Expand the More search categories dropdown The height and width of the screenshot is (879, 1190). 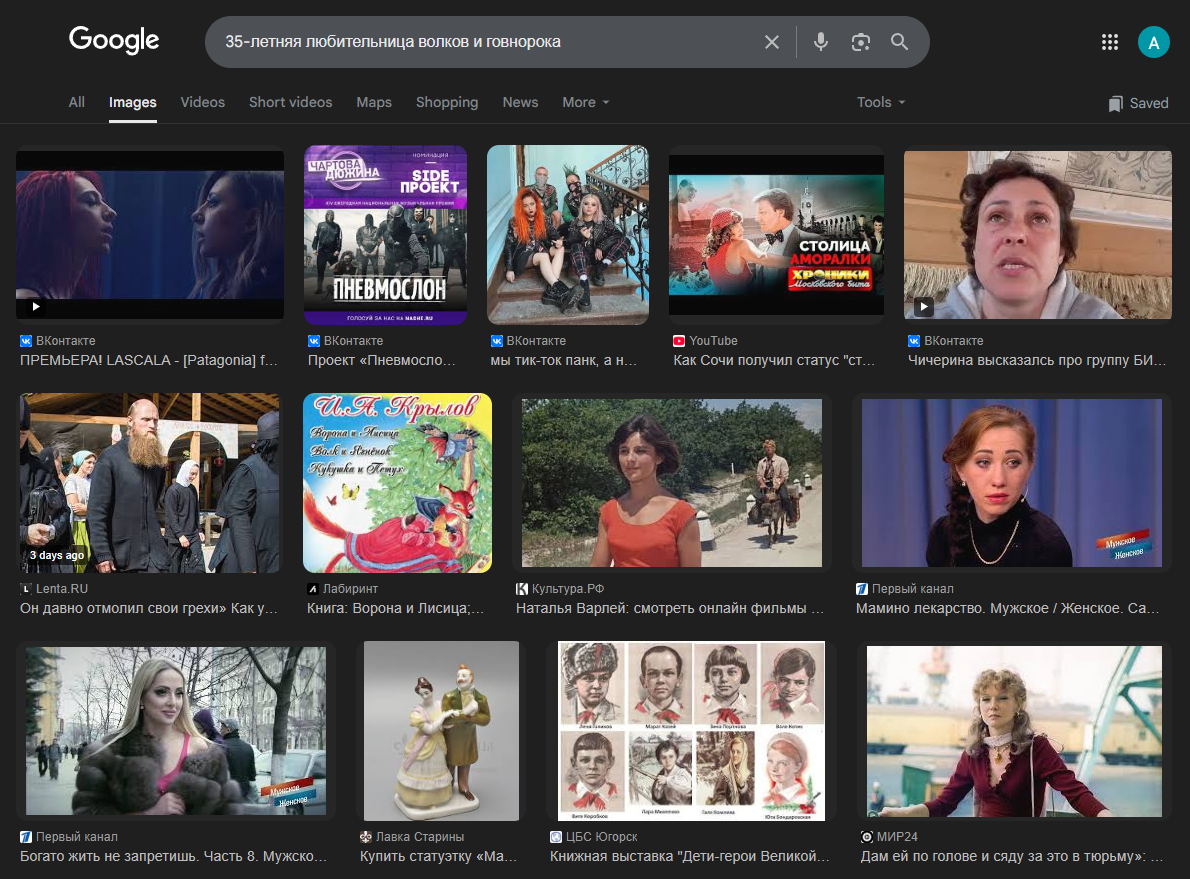pos(585,102)
